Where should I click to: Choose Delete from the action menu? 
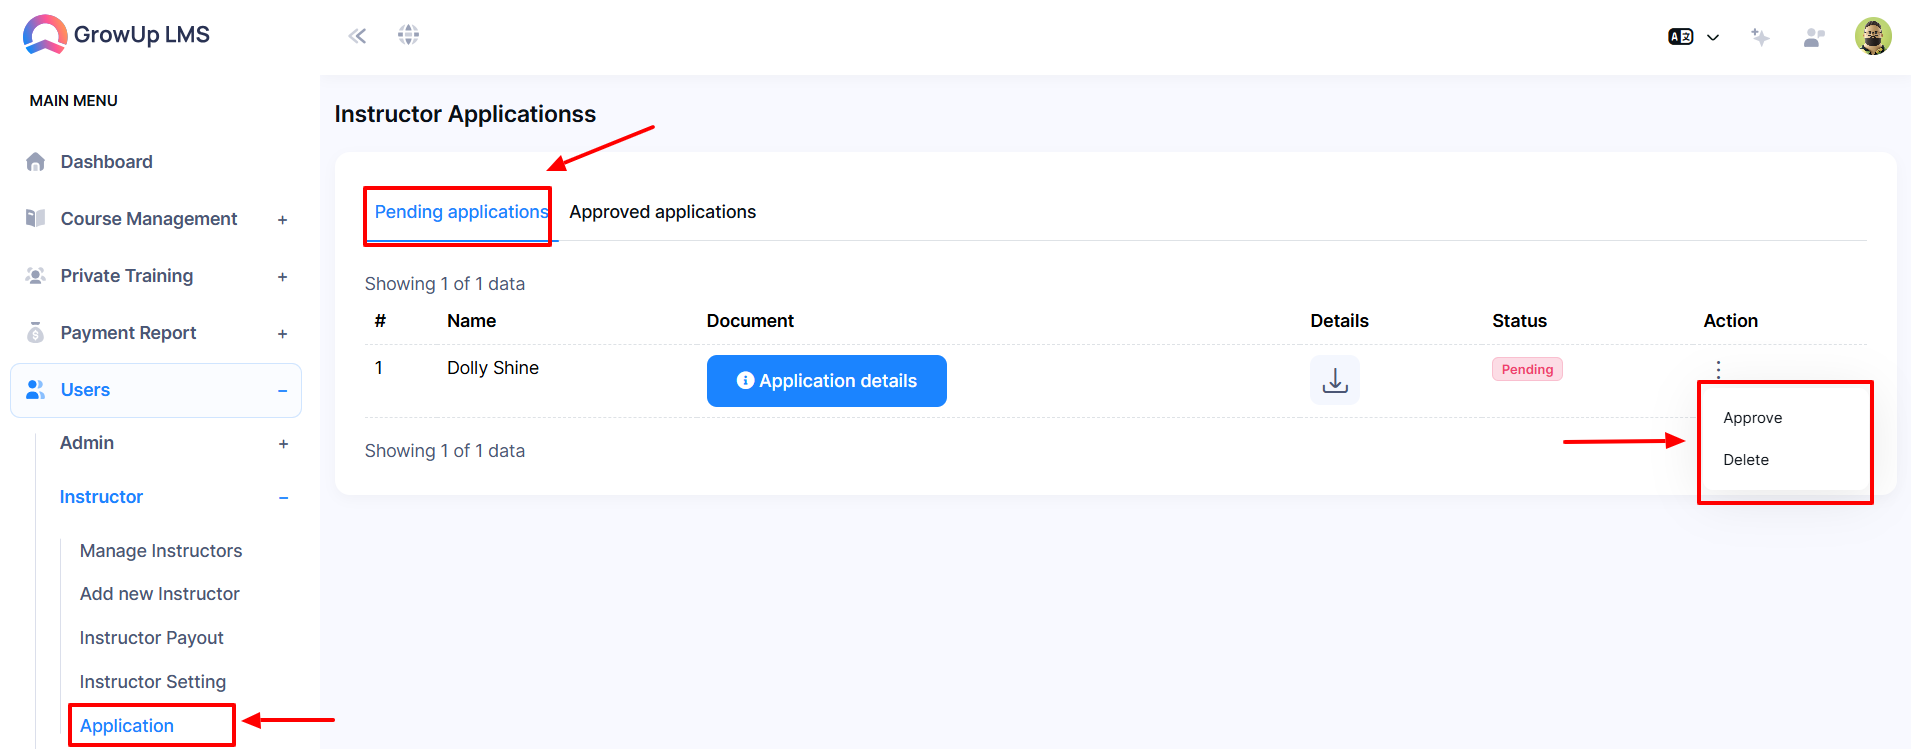point(1746,460)
